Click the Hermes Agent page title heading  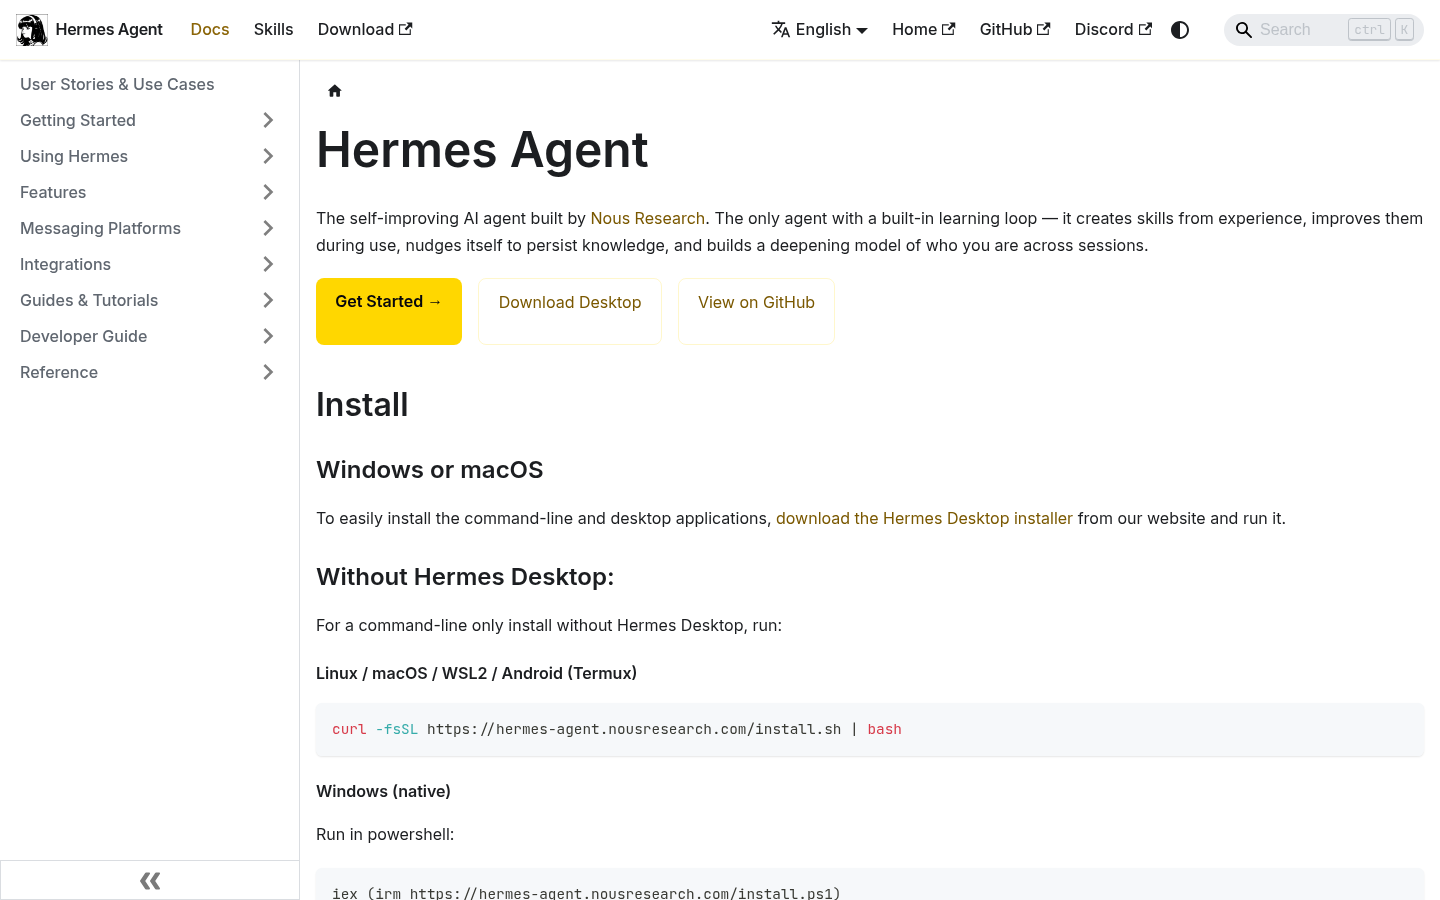(482, 150)
